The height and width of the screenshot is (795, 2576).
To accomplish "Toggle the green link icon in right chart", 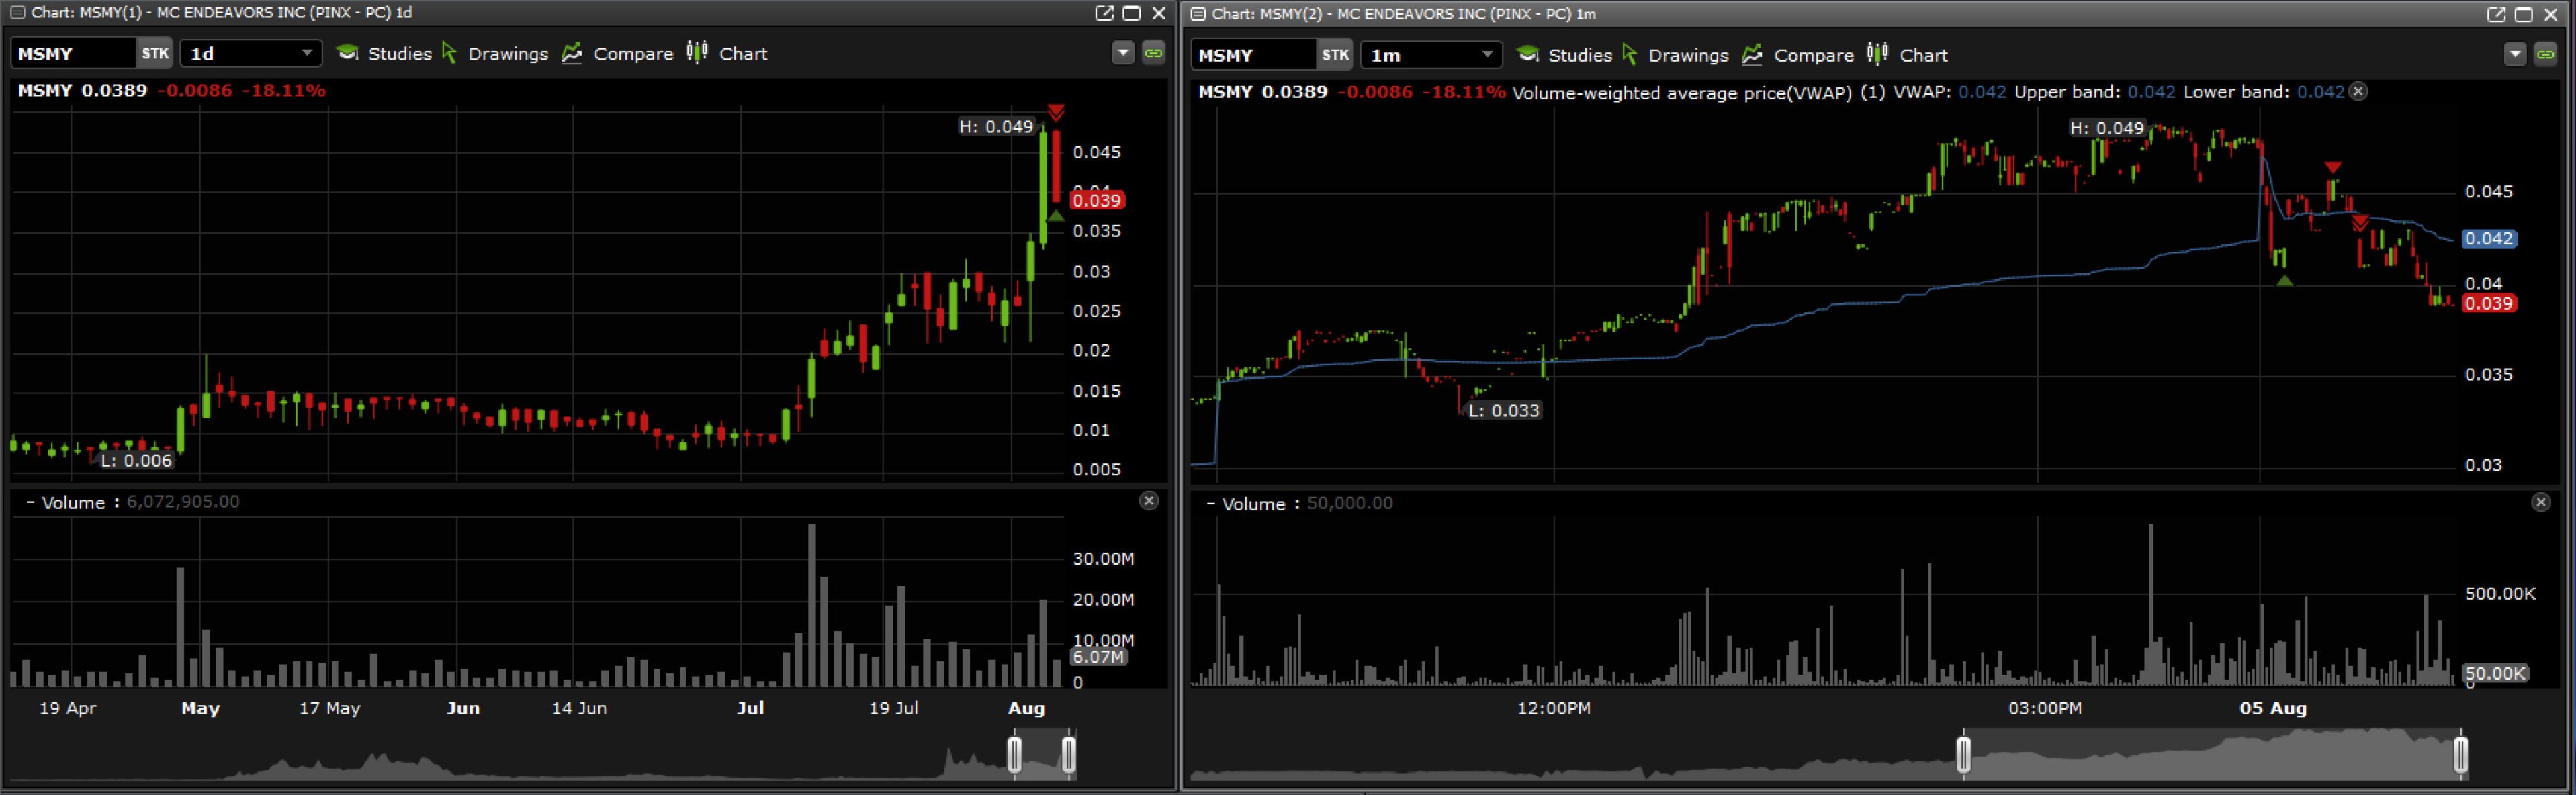I will (x=2545, y=54).
